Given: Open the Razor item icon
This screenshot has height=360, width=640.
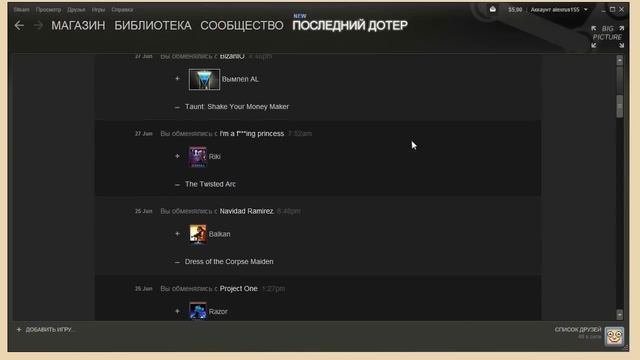Looking at the screenshot, I should point(198,311).
